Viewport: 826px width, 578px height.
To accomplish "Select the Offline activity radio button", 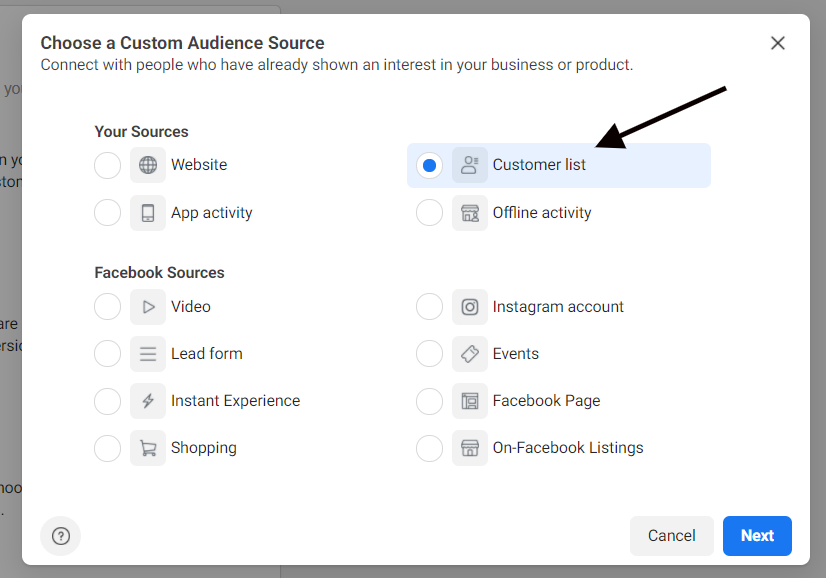I will tap(429, 212).
